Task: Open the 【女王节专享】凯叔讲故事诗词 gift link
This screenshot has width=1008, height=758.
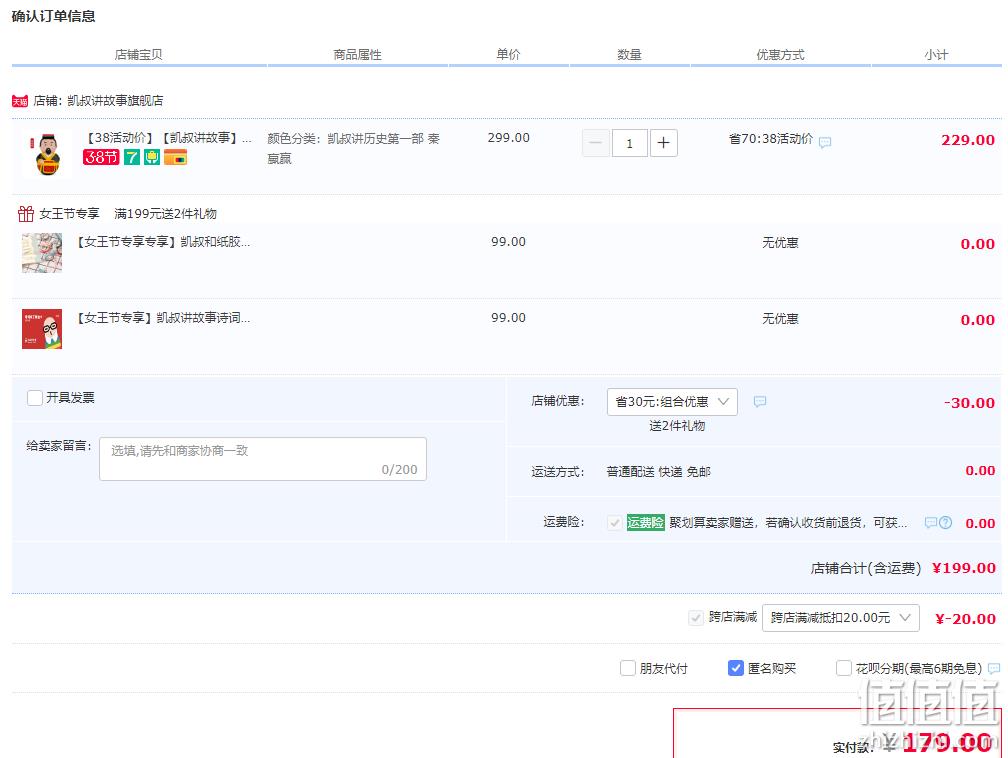Action: [163, 318]
